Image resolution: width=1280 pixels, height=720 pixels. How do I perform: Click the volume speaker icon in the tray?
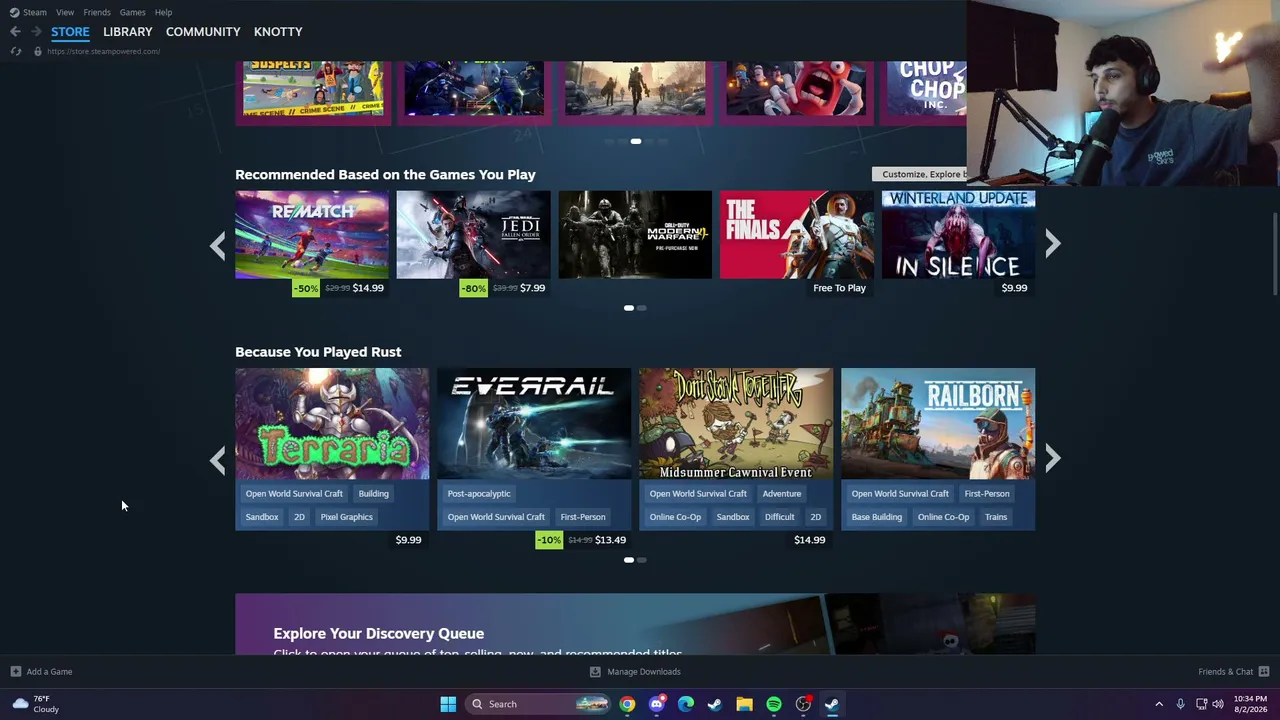[1218, 704]
